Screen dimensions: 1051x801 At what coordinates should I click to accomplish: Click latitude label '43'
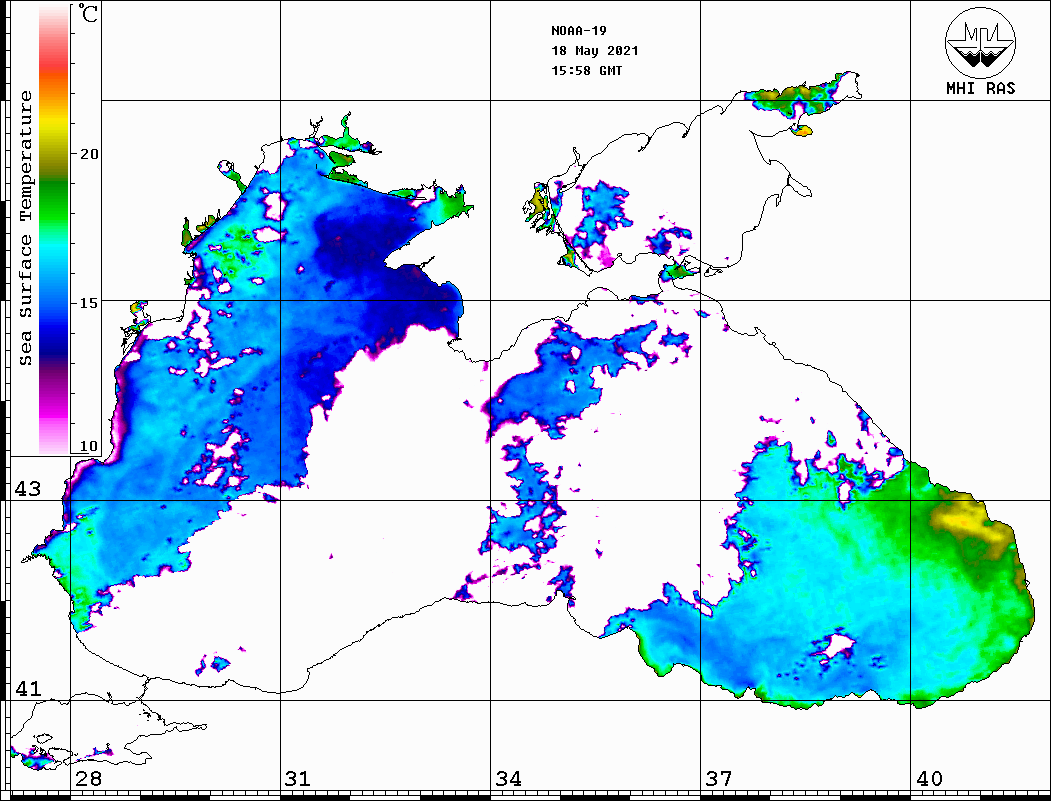pyautogui.click(x=27, y=489)
